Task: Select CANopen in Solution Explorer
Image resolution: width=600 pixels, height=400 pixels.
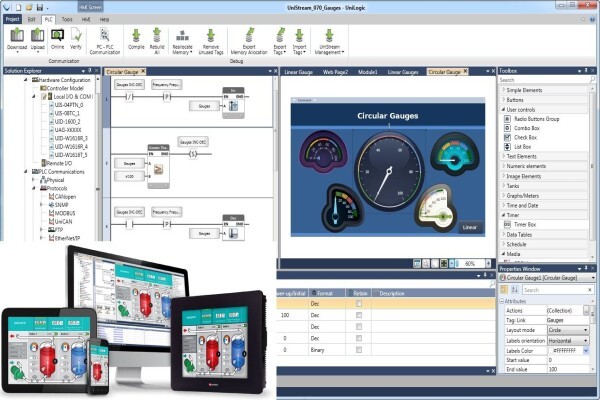Action: [x=65, y=197]
